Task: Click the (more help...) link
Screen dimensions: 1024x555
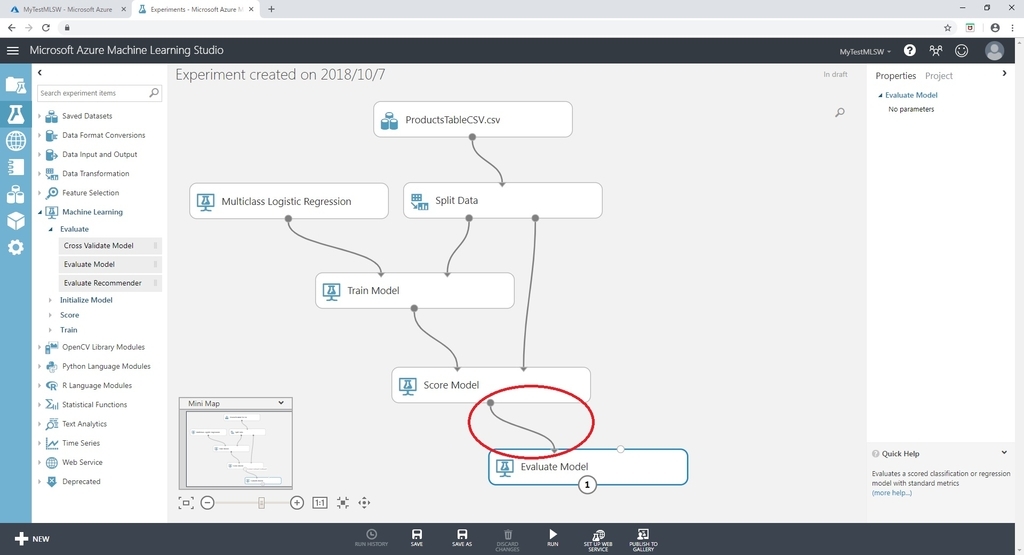Action: [x=891, y=493]
